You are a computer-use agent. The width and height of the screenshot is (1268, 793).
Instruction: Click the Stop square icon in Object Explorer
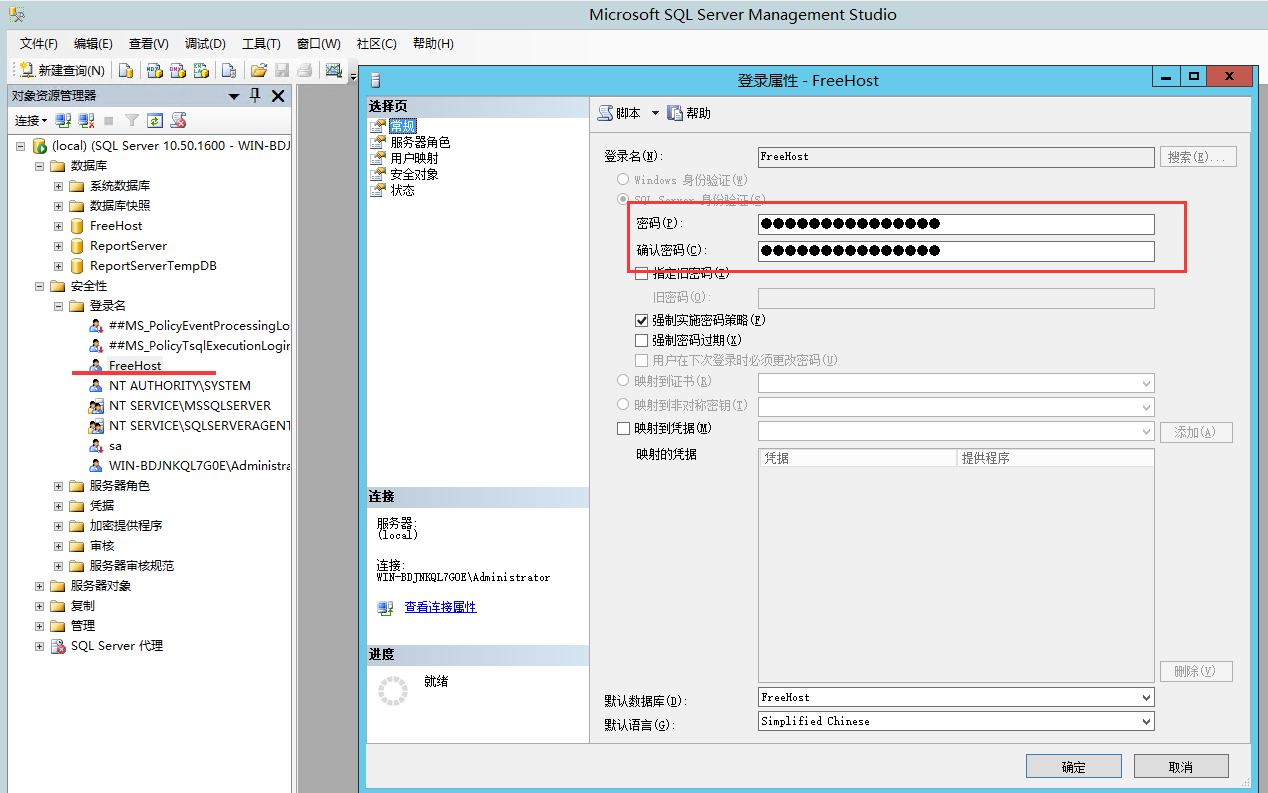pos(109,120)
